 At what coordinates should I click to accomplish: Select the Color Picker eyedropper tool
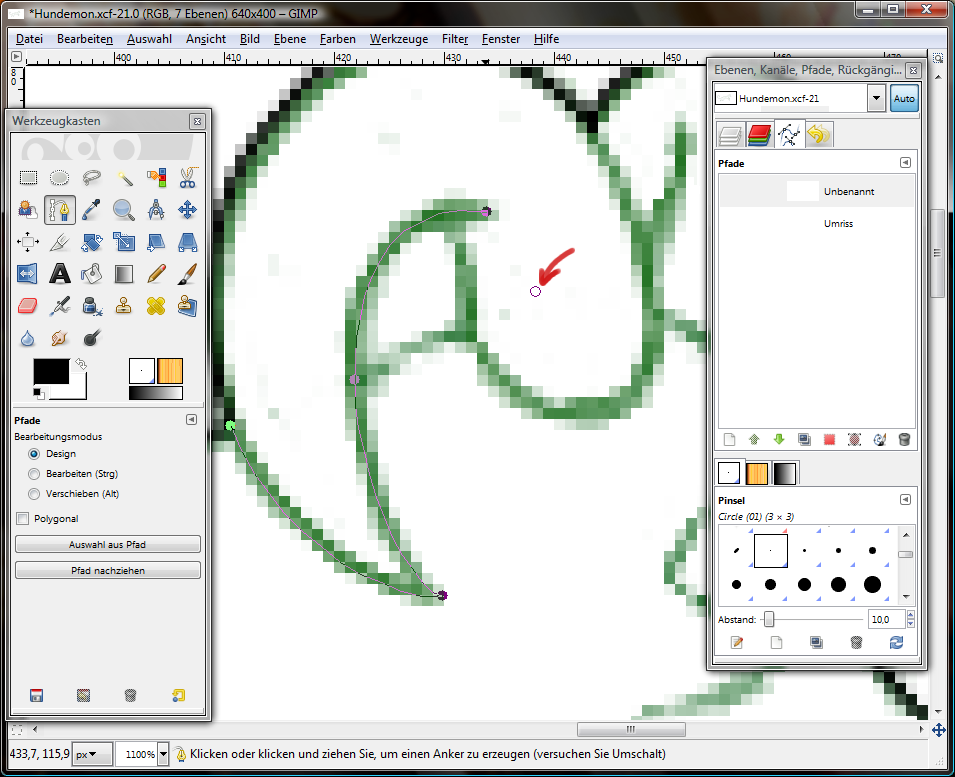tap(91, 210)
